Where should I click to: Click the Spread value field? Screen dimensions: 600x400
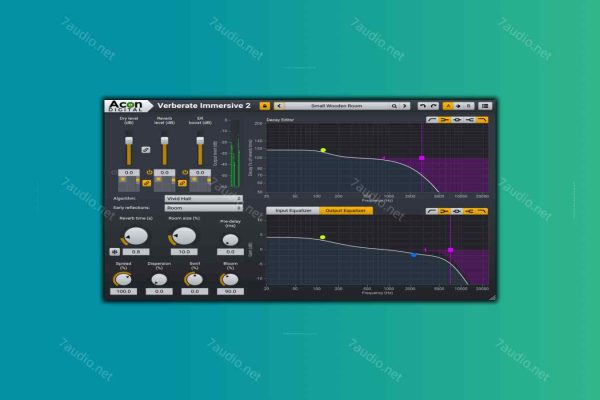124,291
